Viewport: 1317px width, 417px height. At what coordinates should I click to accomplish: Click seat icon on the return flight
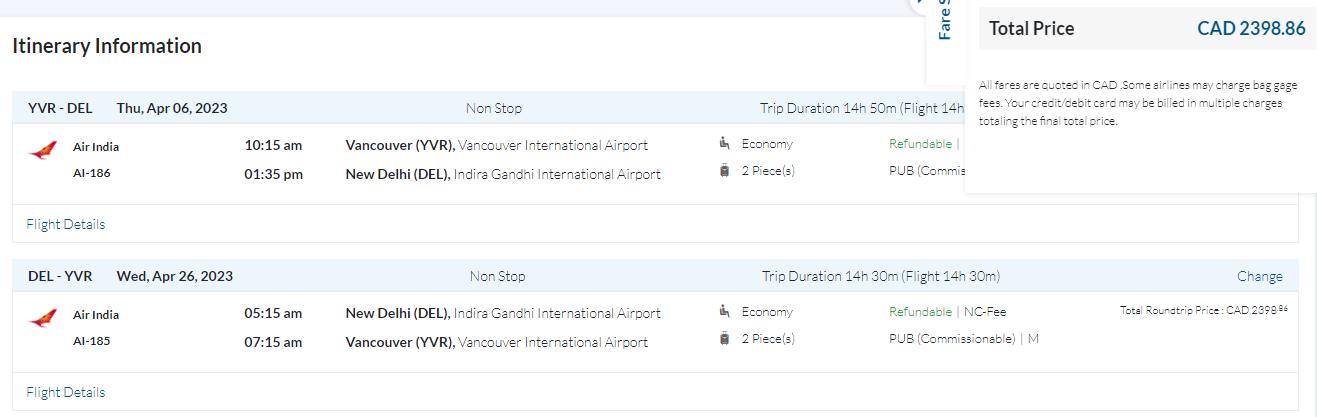[724, 312]
